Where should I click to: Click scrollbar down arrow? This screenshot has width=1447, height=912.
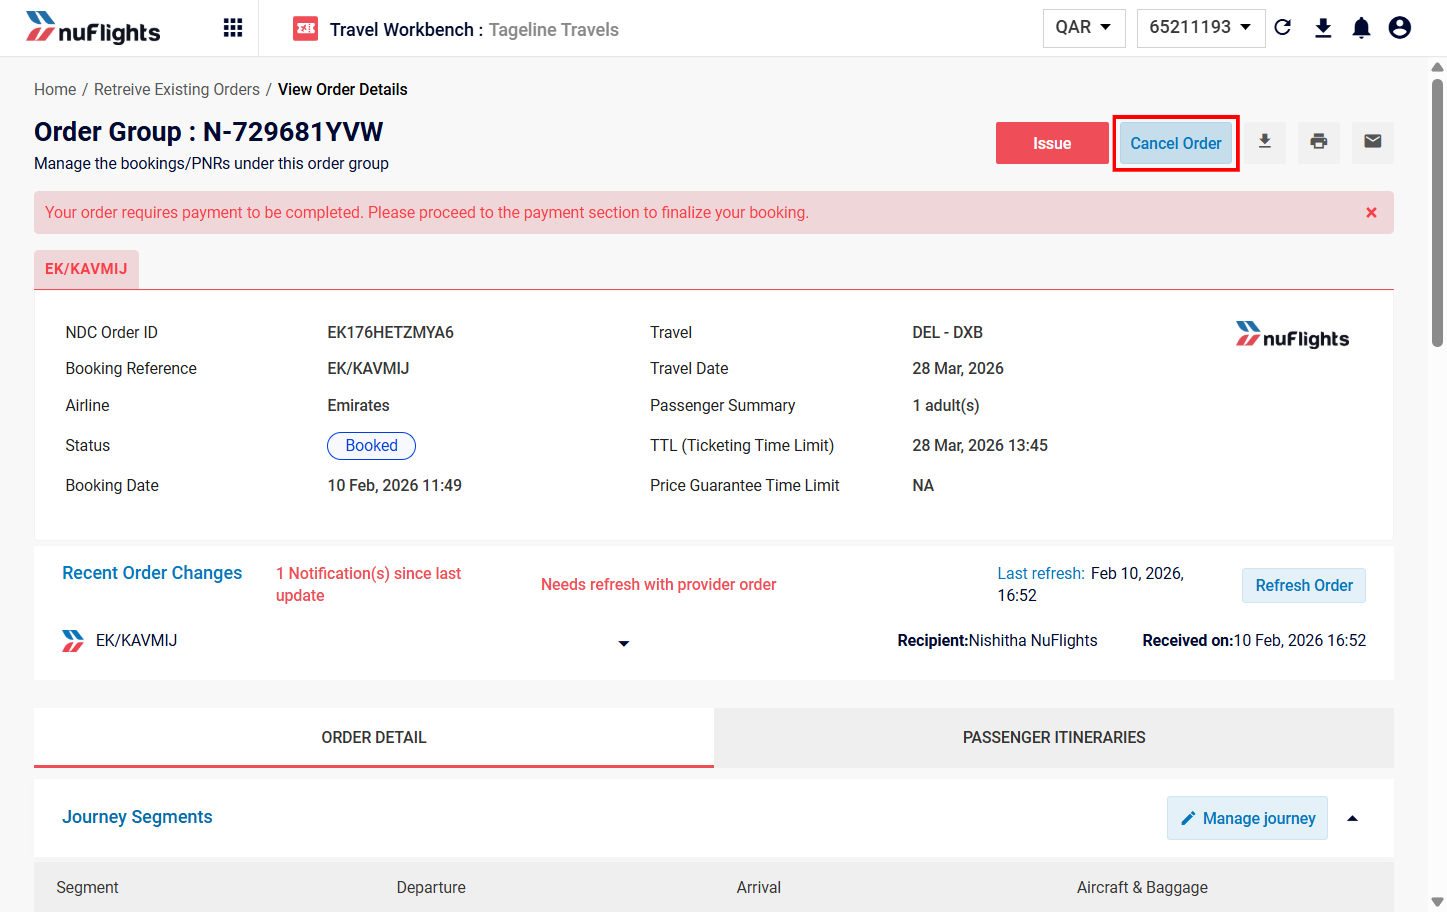click(1438, 902)
